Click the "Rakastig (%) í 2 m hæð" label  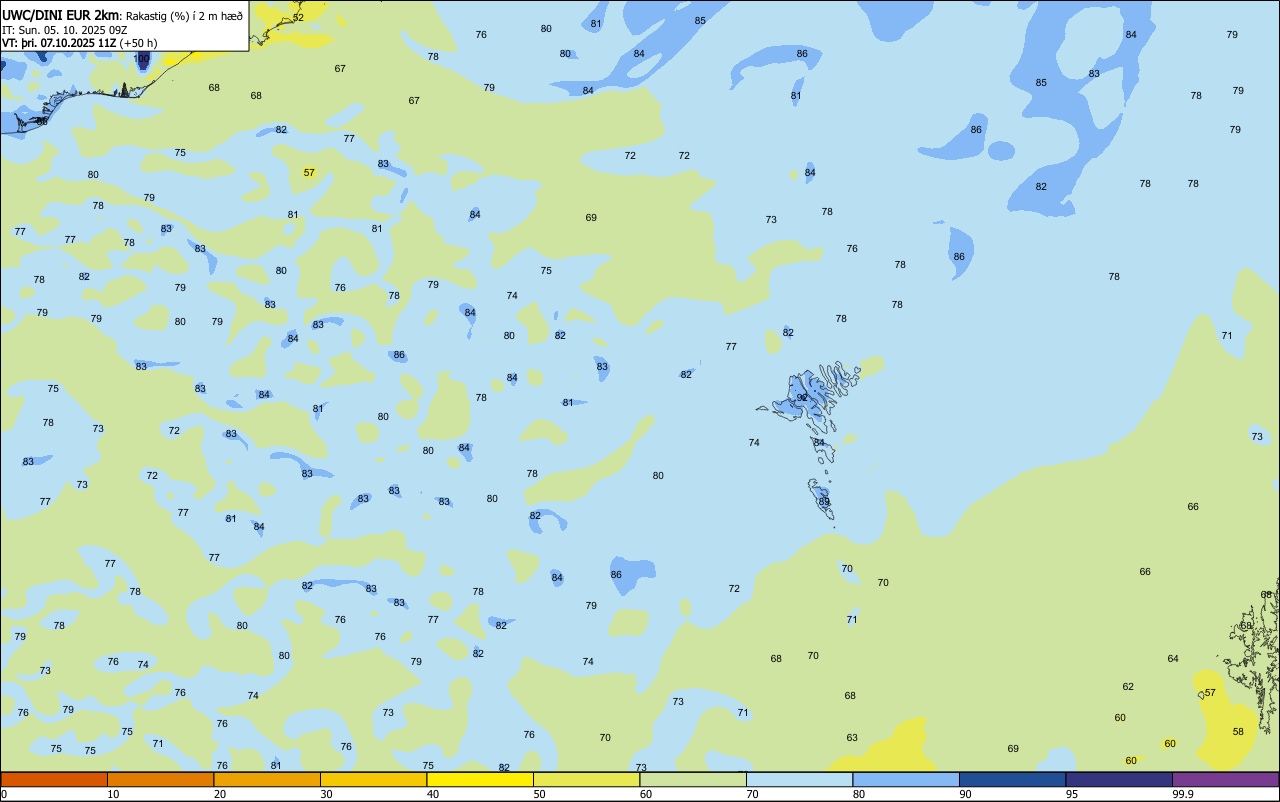coord(184,15)
